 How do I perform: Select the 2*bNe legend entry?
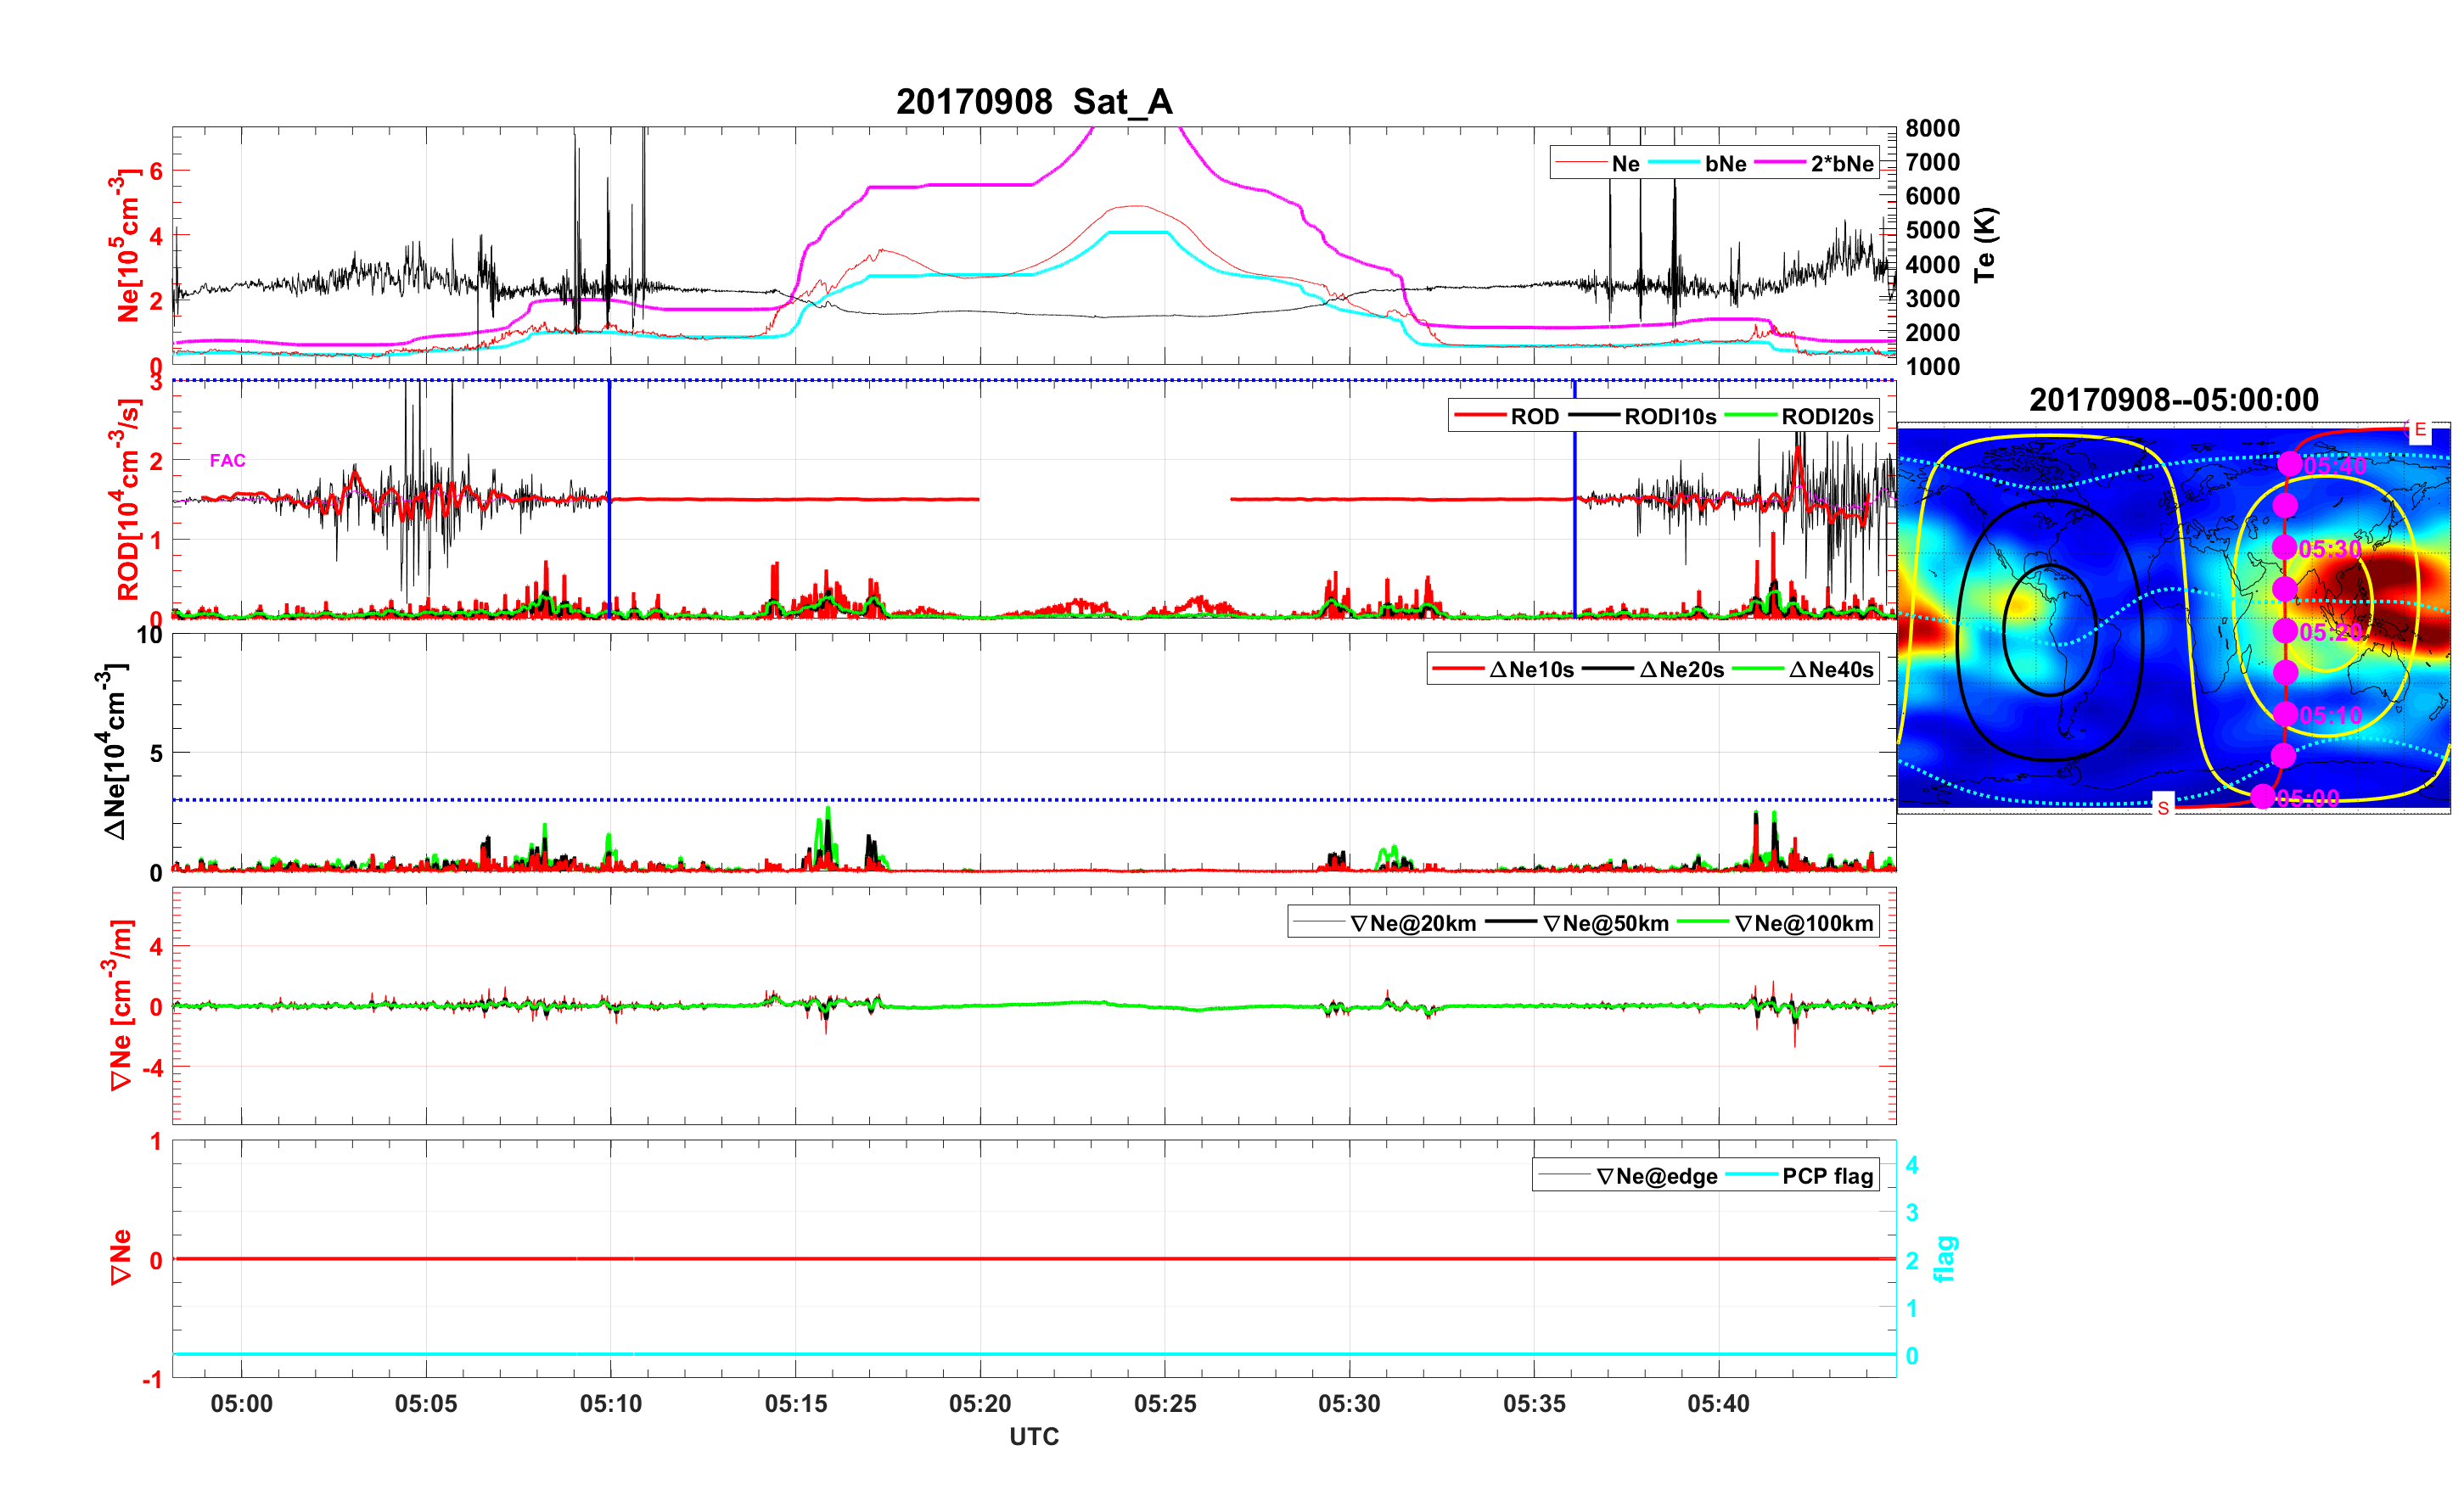(1841, 164)
